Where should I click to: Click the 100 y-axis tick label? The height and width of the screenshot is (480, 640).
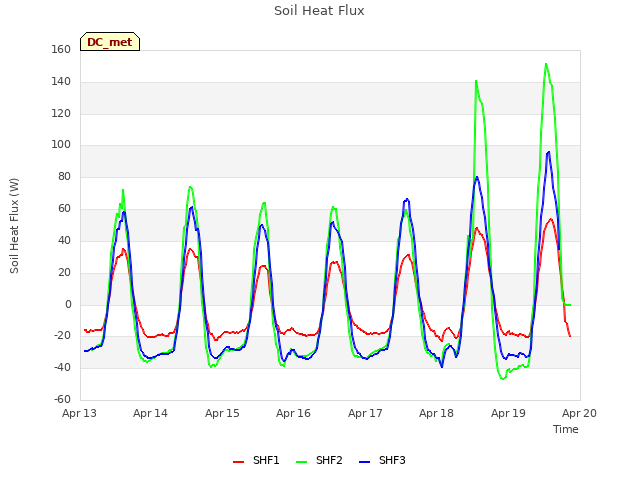point(61,144)
